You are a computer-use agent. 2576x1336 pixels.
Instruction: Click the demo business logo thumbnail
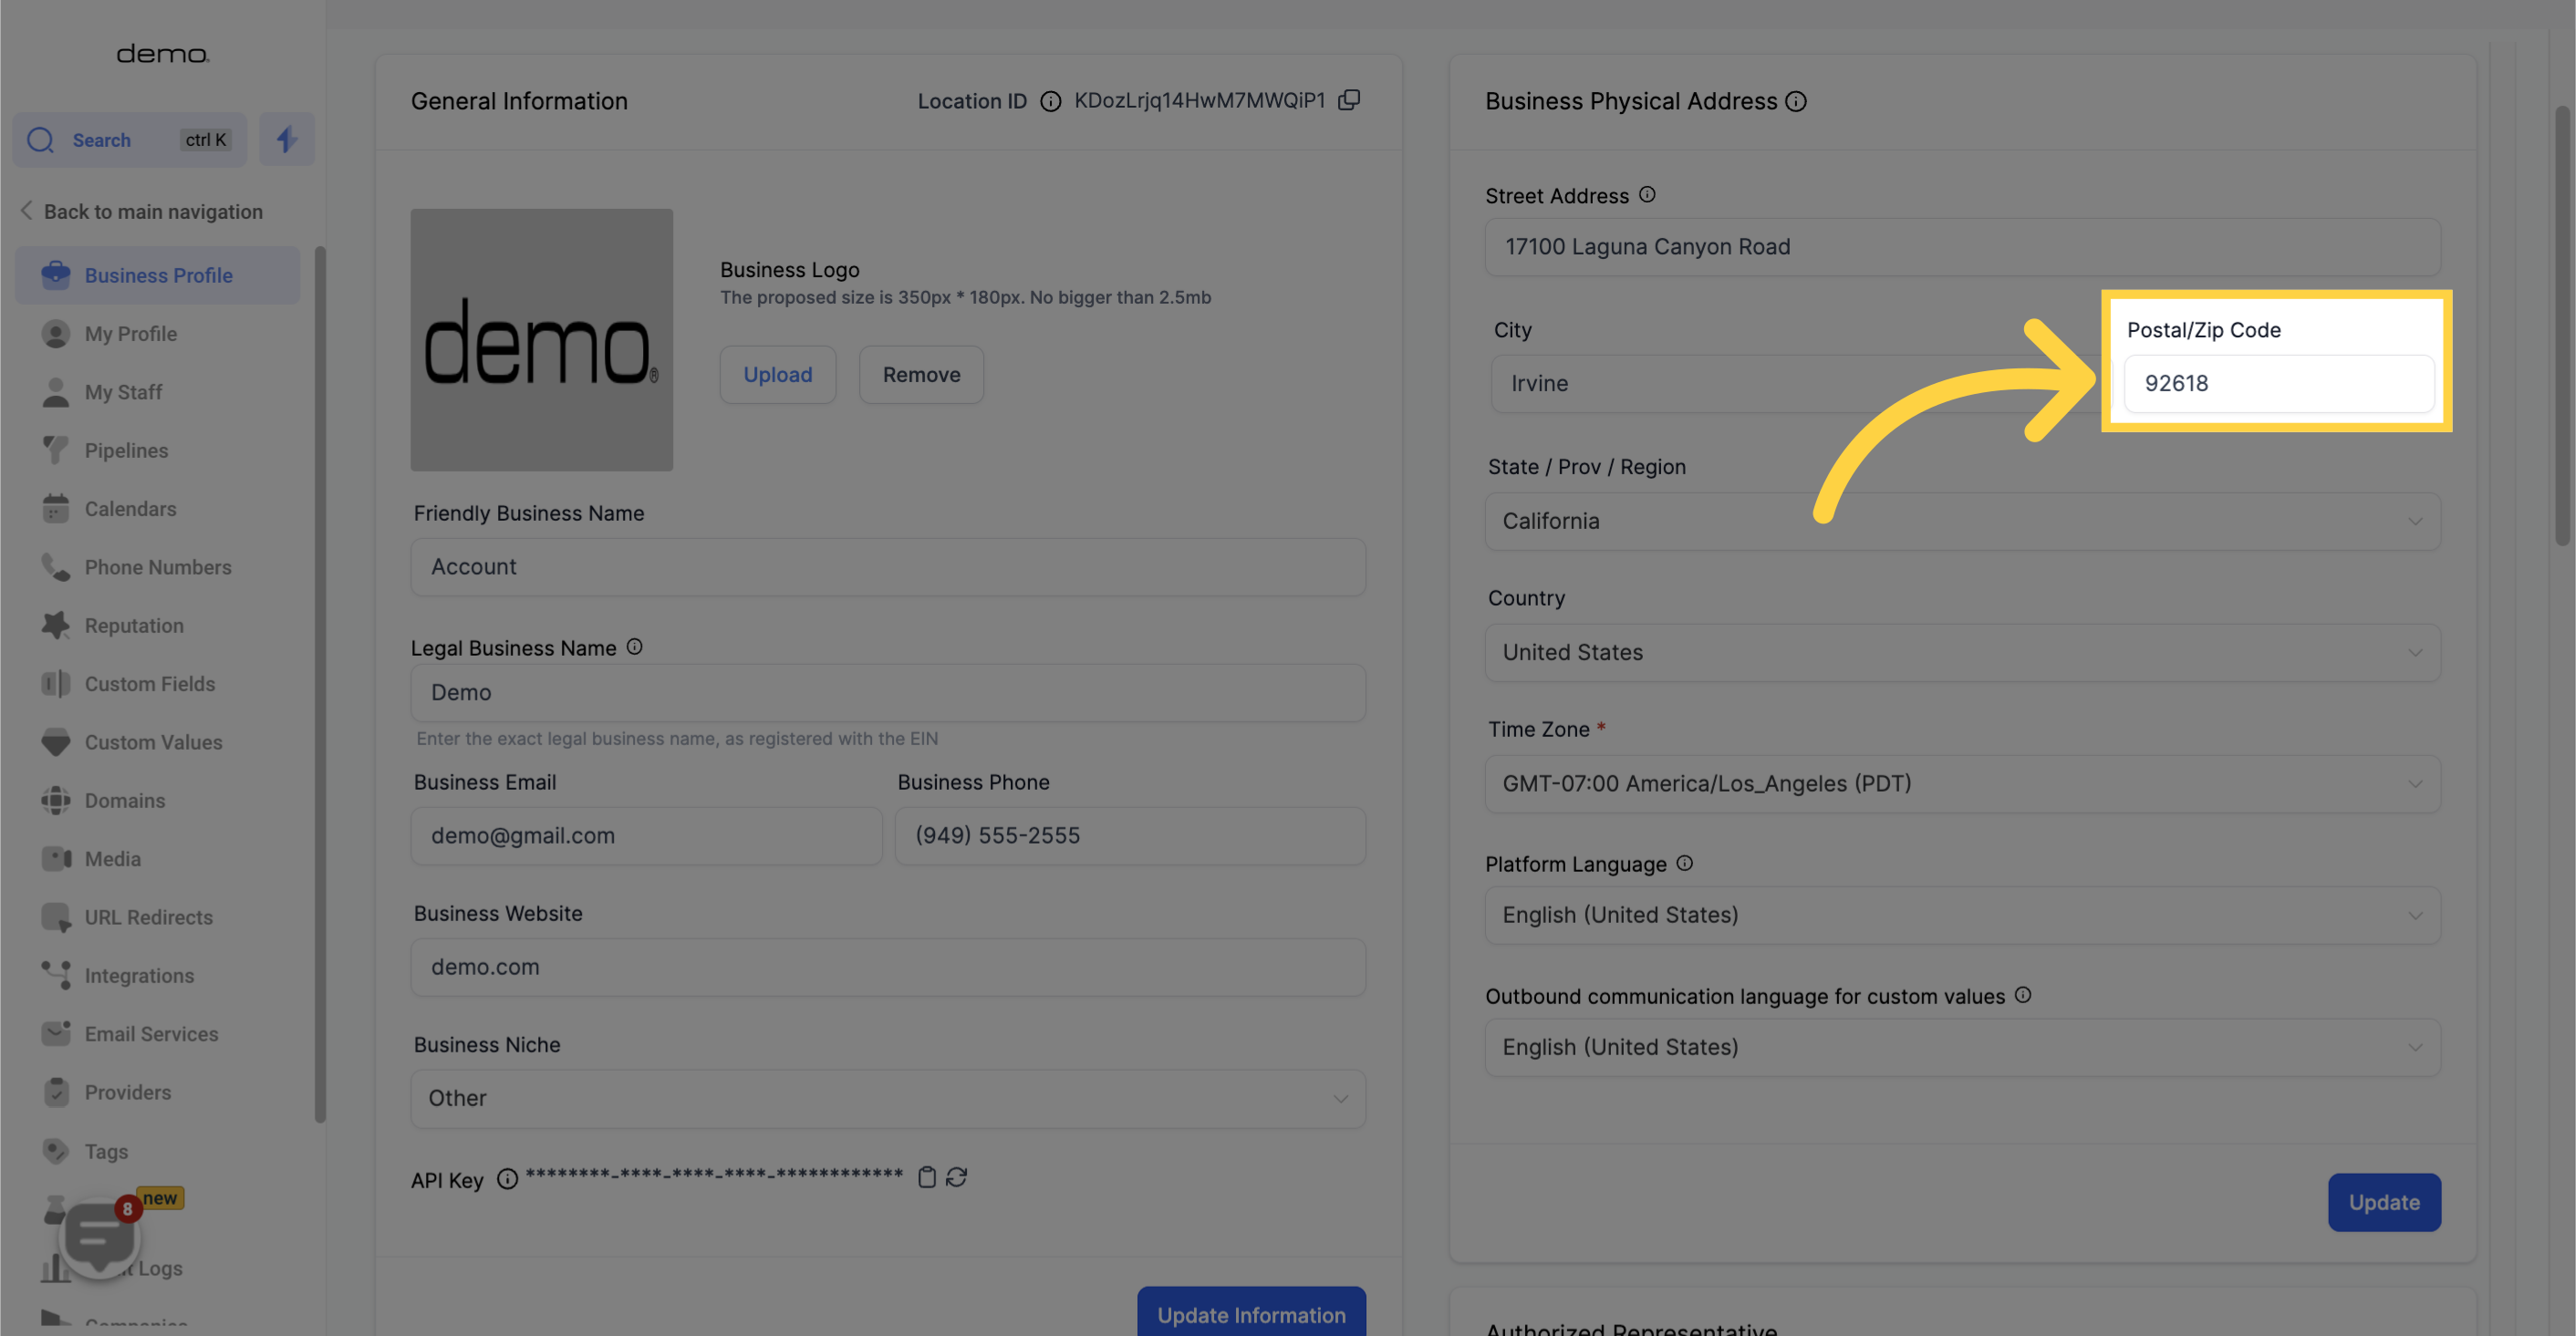tap(541, 340)
